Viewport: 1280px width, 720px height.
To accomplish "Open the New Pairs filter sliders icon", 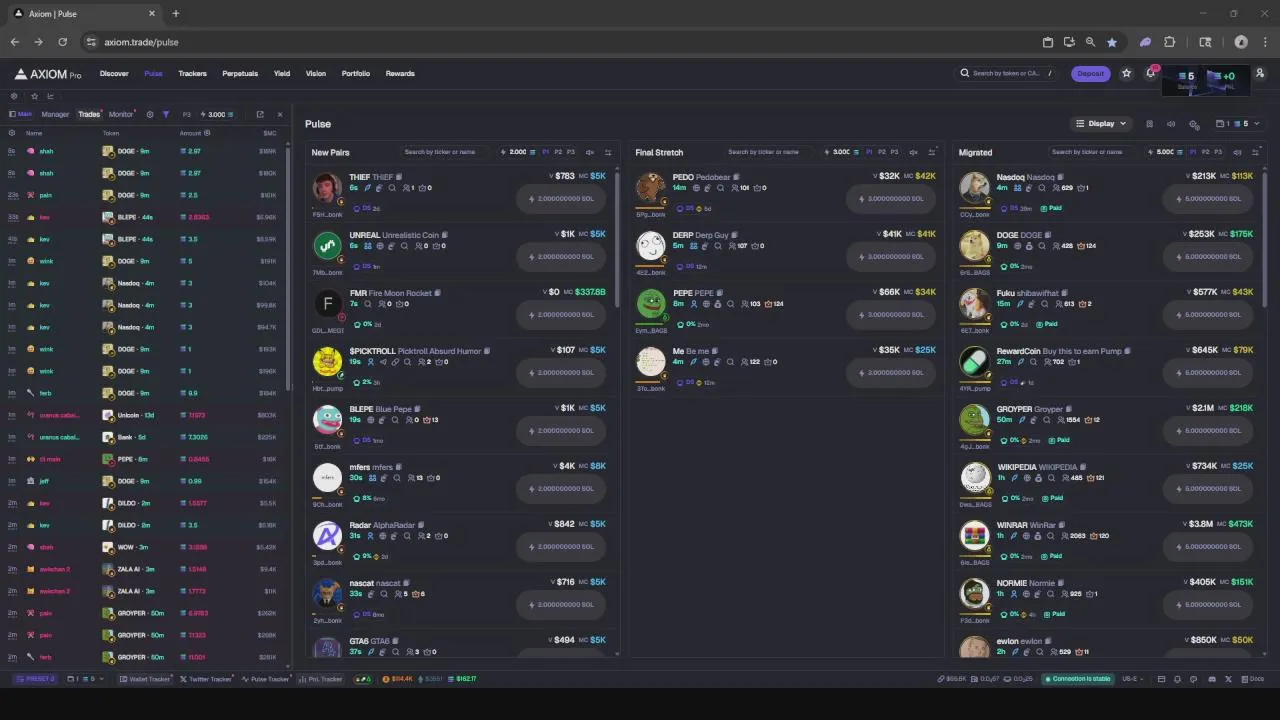I will click(x=608, y=152).
